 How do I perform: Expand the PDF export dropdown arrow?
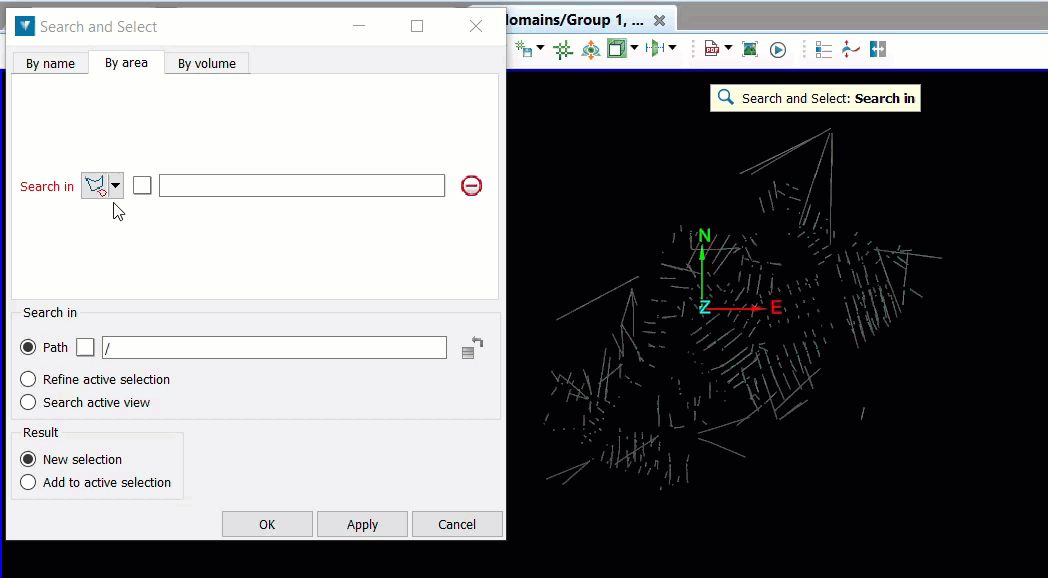click(x=728, y=48)
